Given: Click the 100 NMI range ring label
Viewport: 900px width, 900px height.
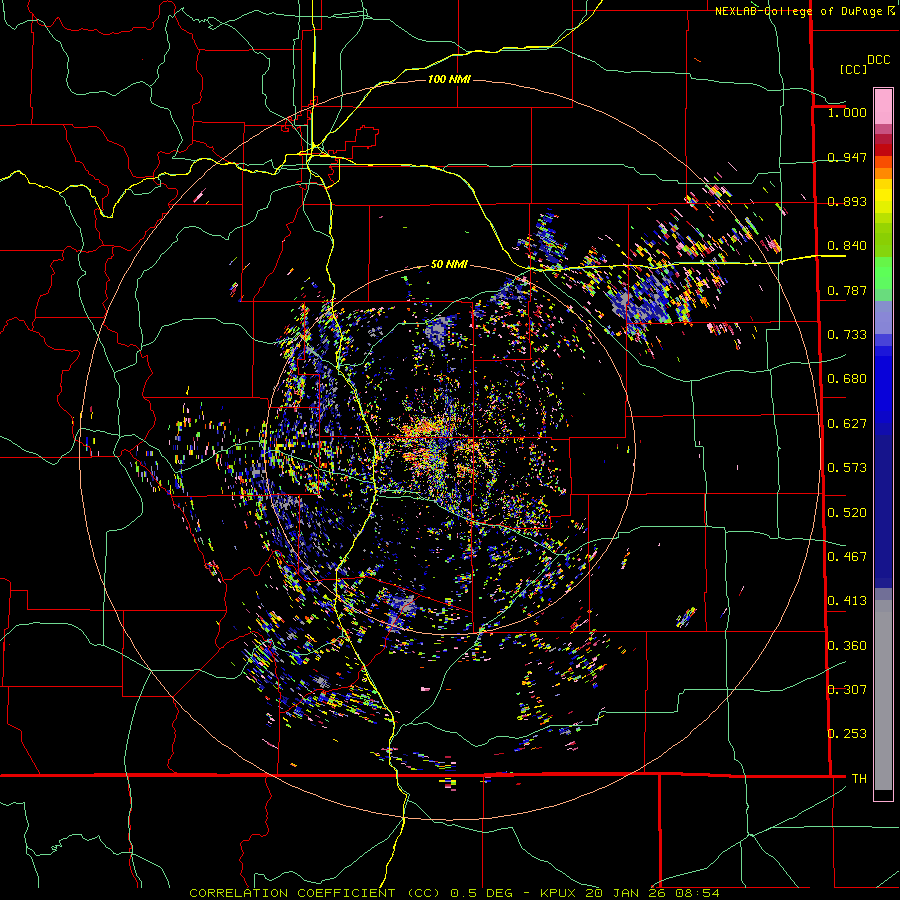Looking at the screenshot, I should [x=449, y=79].
